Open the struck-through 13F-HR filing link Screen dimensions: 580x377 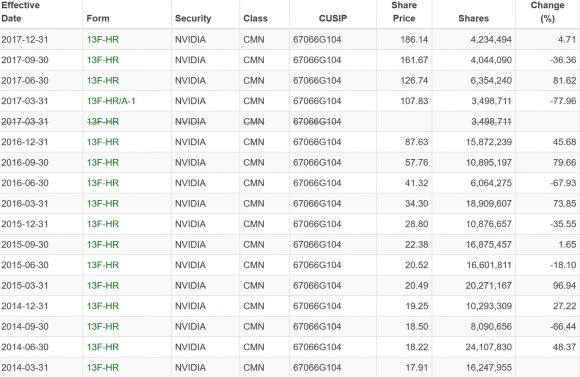coord(103,122)
